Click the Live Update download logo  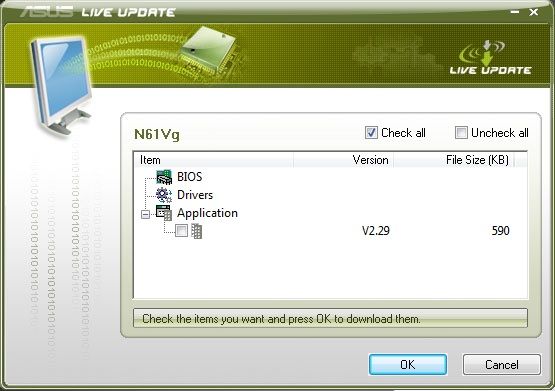point(490,57)
